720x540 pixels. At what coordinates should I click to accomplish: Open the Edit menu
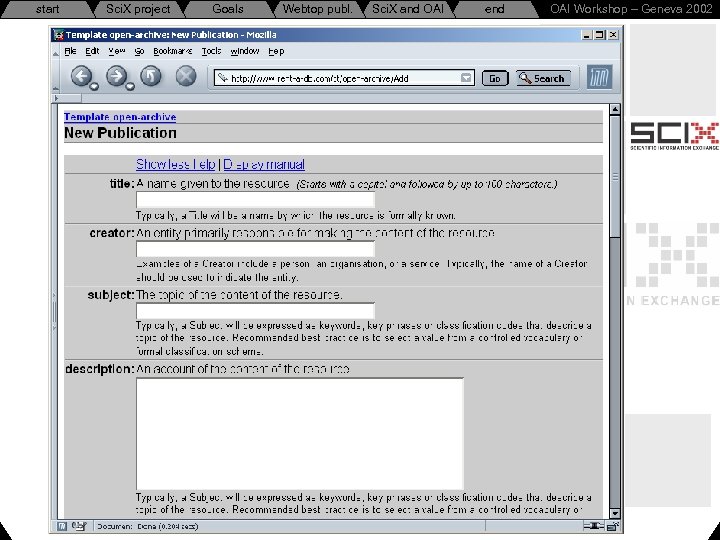[x=92, y=51]
